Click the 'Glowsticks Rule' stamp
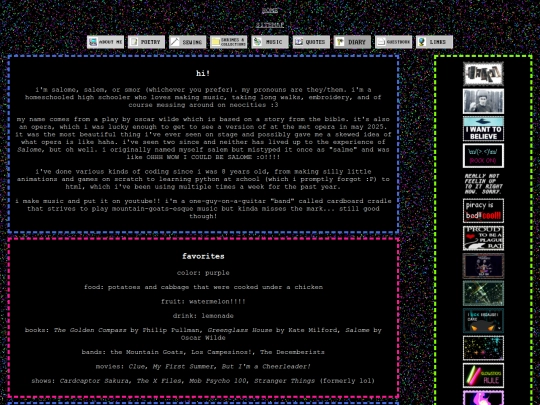This screenshot has width=540, height=405. pyautogui.click(x=483, y=375)
